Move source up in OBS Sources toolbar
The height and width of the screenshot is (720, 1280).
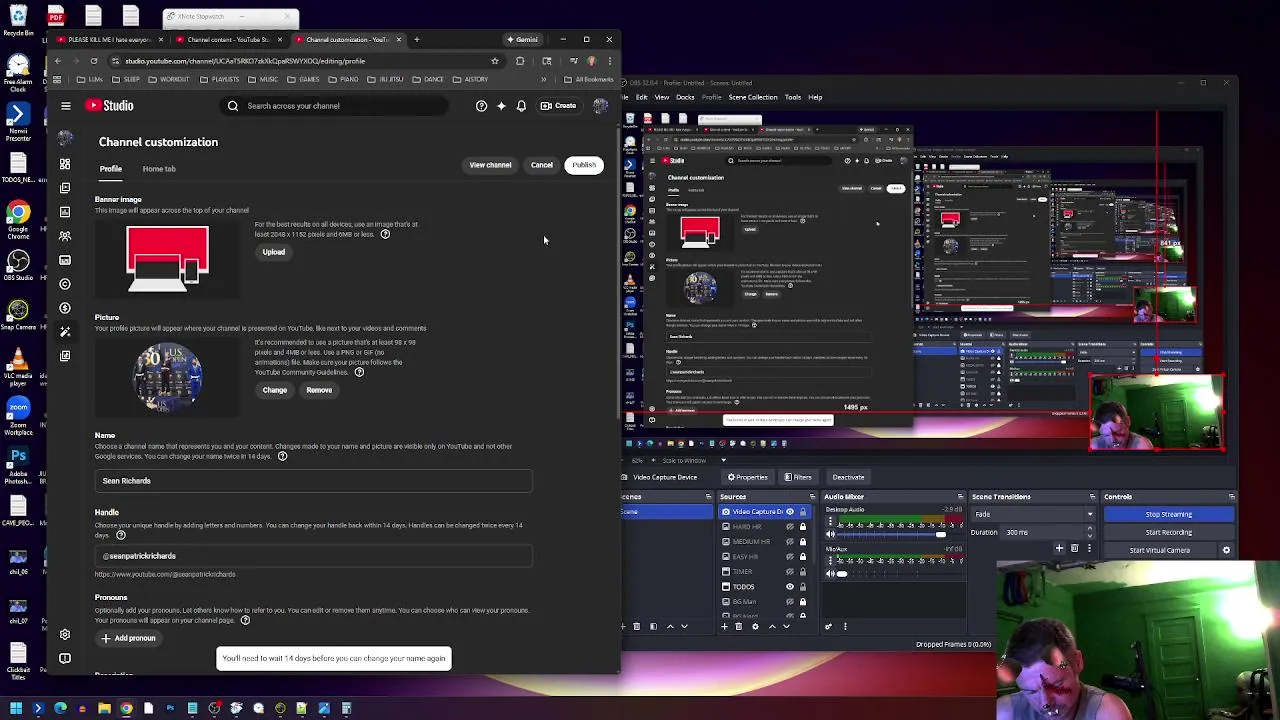coord(772,627)
